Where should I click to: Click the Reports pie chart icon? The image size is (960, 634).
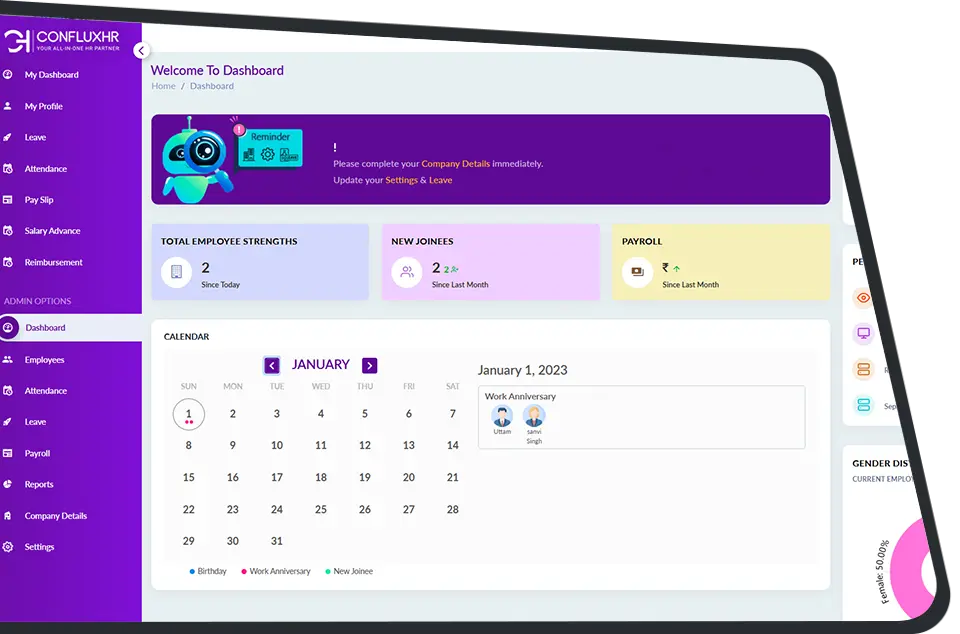[x=8, y=485]
